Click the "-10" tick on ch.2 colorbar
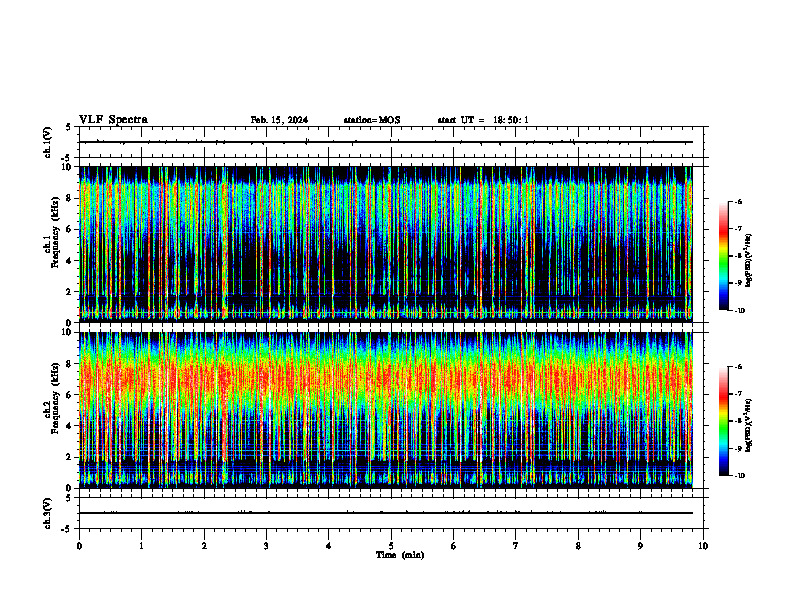Screen dimensions: 792x612 (739, 476)
